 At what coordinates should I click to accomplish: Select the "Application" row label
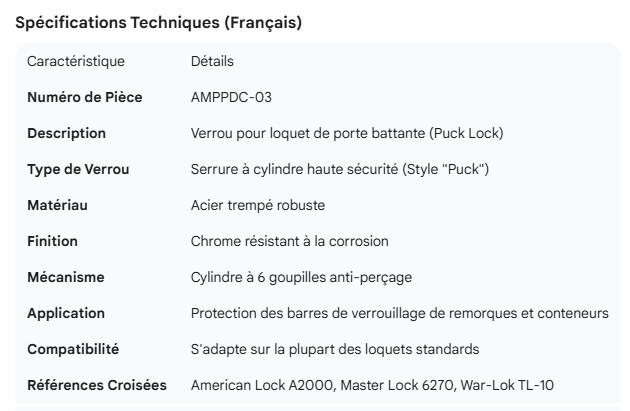tap(67, 313)
